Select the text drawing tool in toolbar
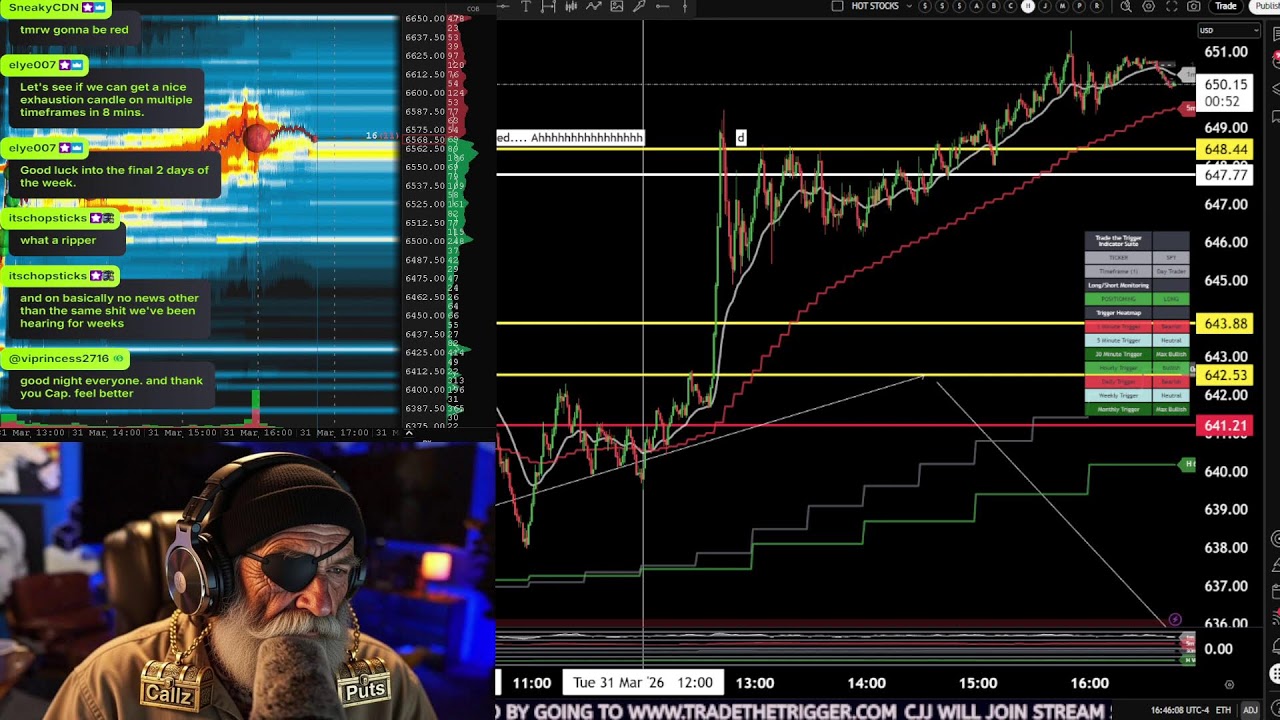Viewport: 1280px width, 720px height. (x=526, y=6)
